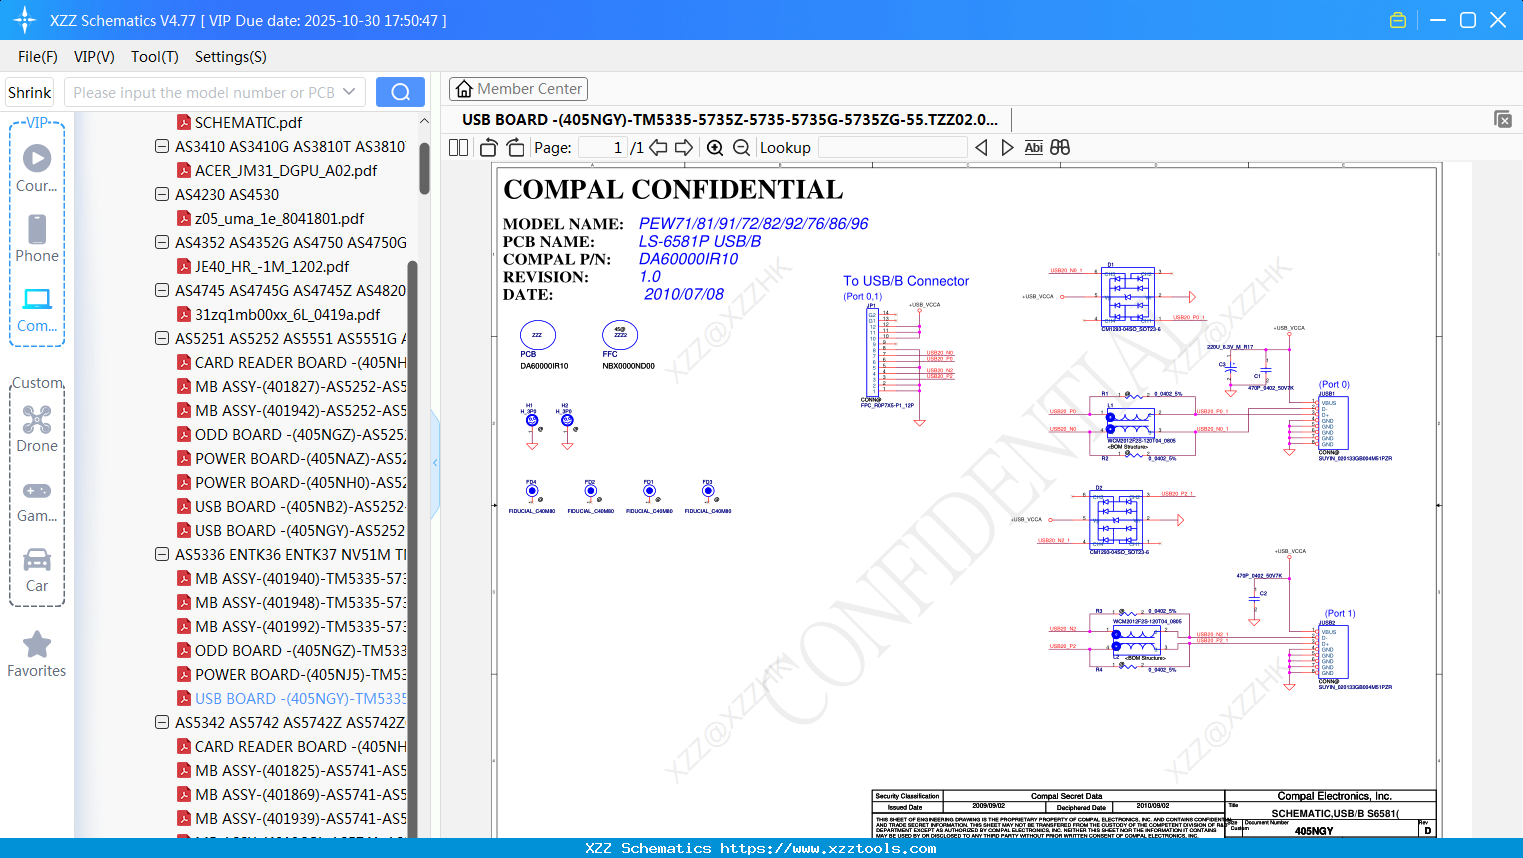Open SCHEMATIC.pdf in the file tree
Image resolution: width=1523 pixels, height=858 pixels.
(248, 122)
